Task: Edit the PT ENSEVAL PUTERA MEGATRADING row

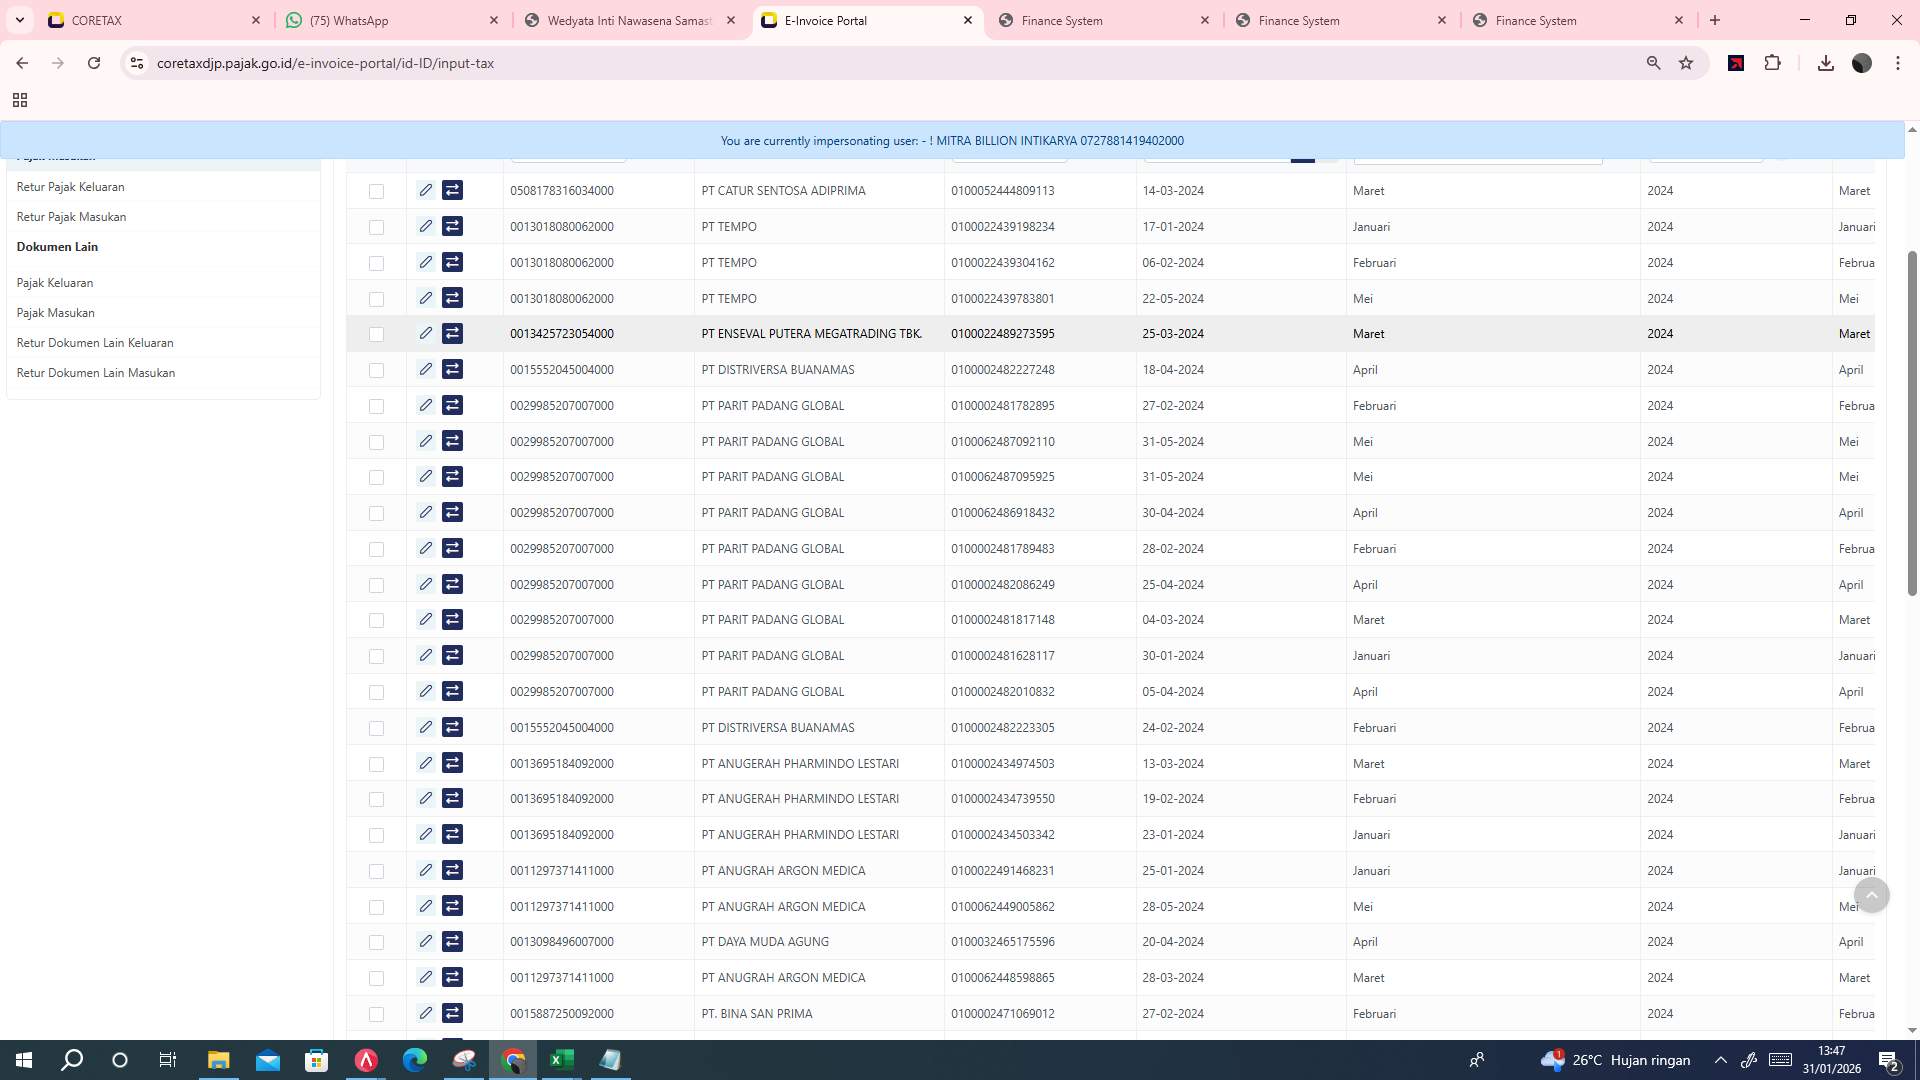Action: 425,333
